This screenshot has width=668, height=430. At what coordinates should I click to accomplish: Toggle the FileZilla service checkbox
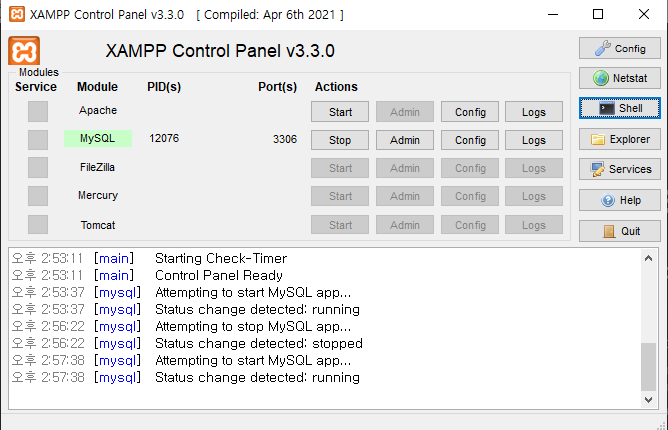pyautogui.click(x=38, y=167)
